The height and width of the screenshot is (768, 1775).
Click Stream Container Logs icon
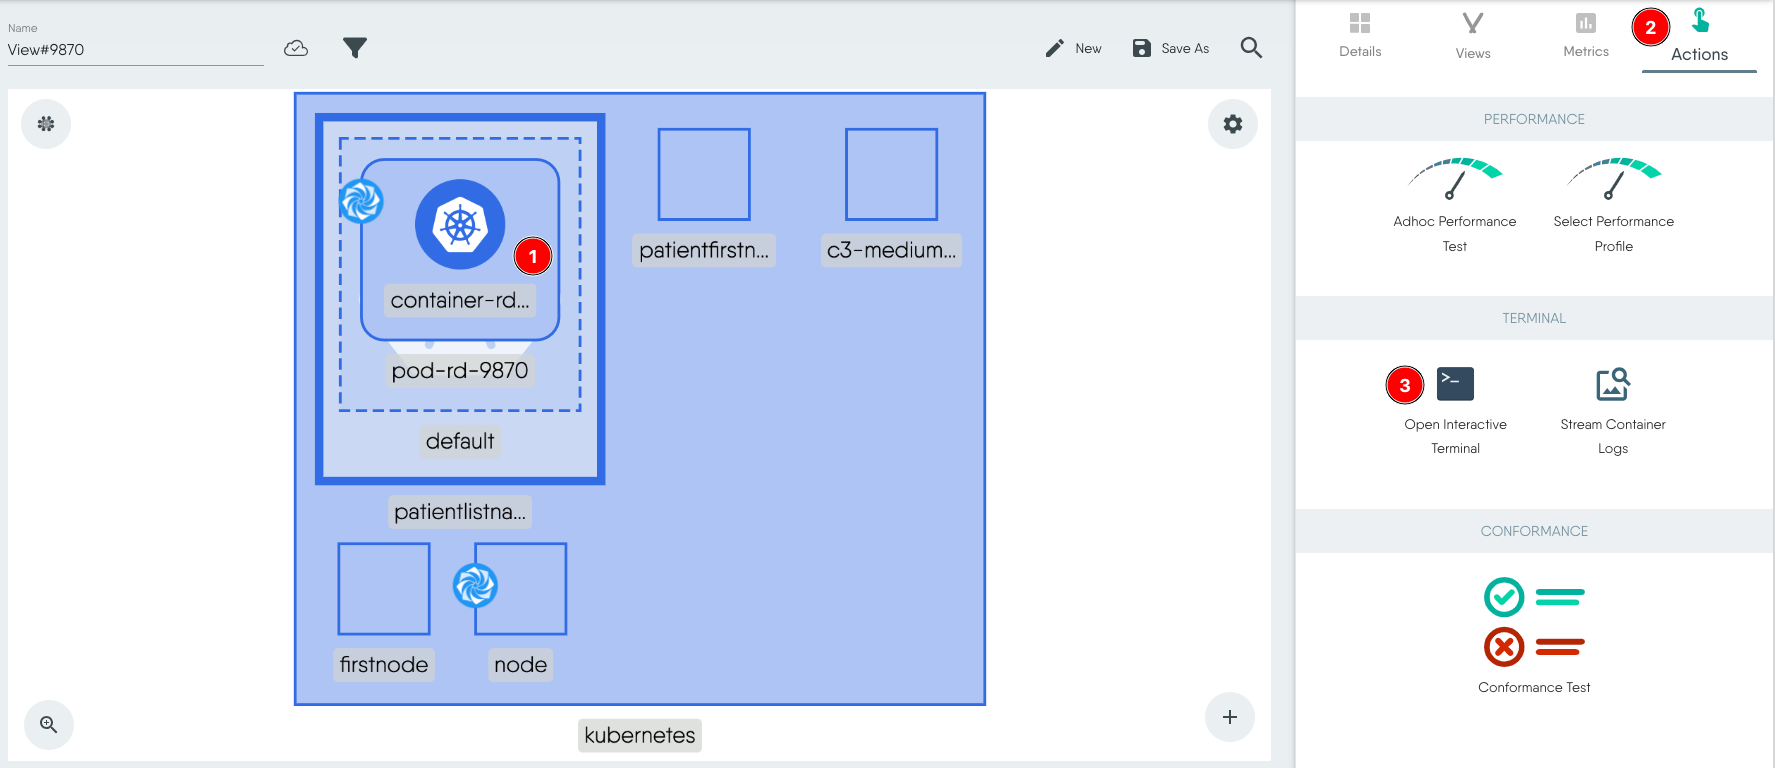[1613, 384]
